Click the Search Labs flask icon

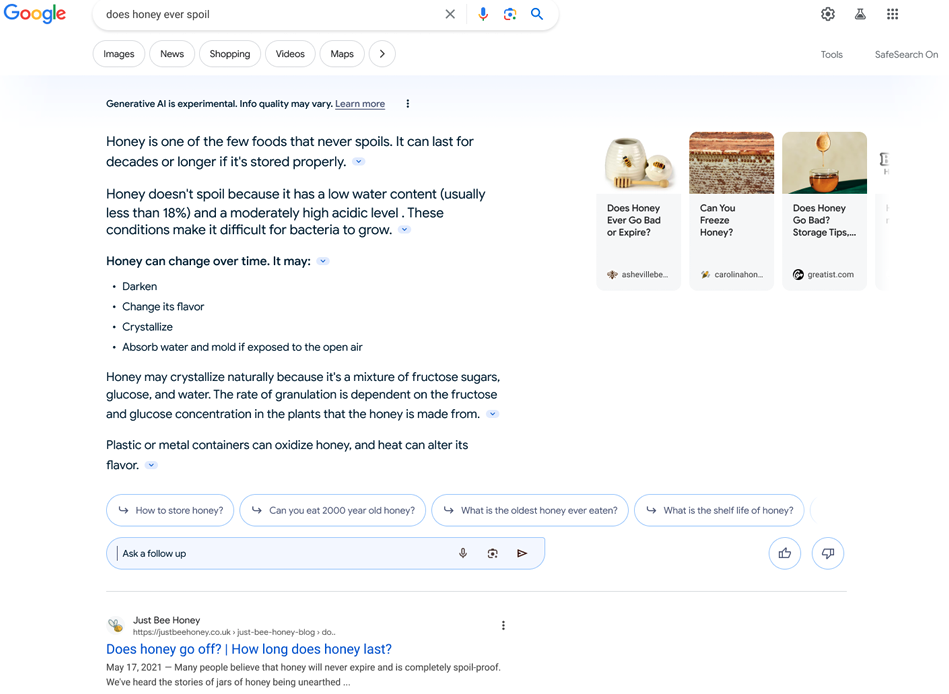(860, 14)
